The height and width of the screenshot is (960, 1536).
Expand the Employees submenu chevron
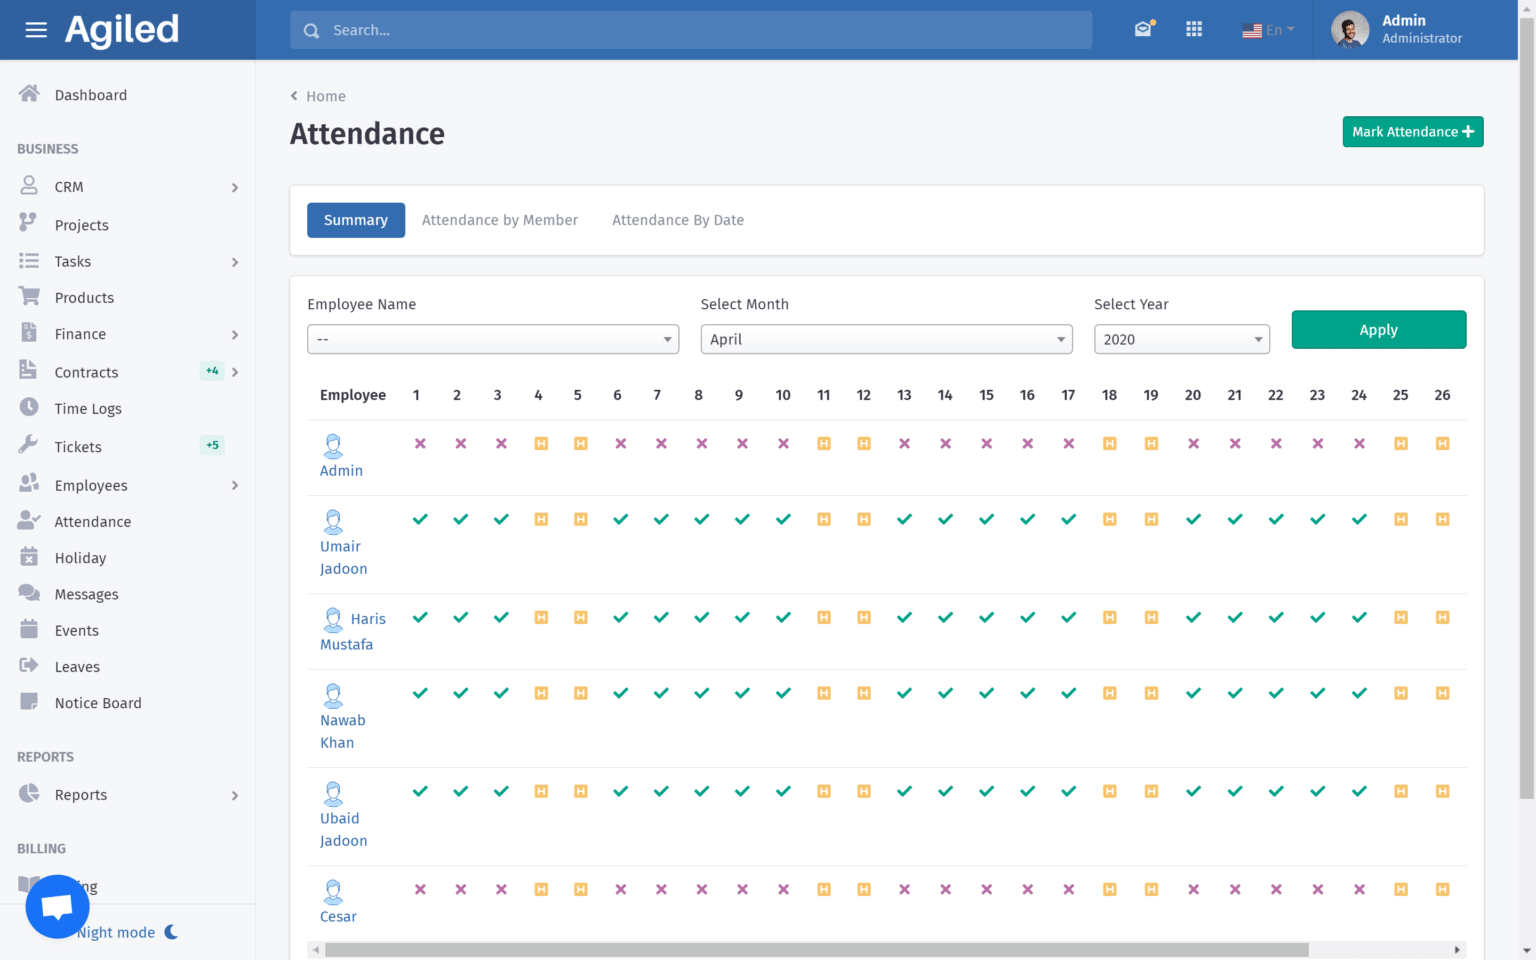tap(235, 485)
